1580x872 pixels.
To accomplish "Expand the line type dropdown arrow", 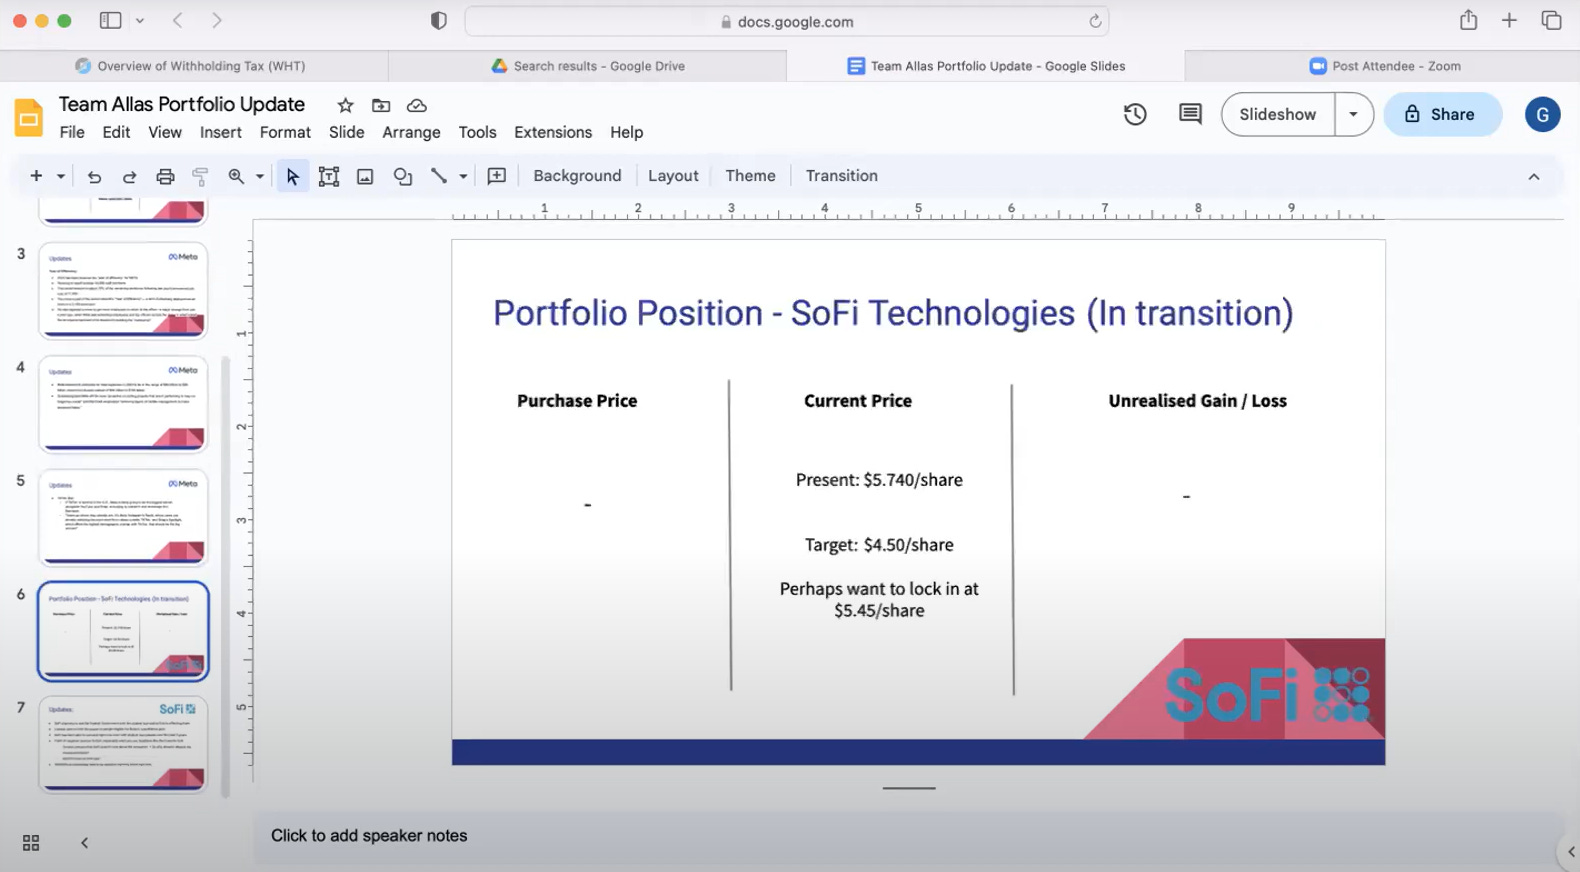I will [463, 176].
